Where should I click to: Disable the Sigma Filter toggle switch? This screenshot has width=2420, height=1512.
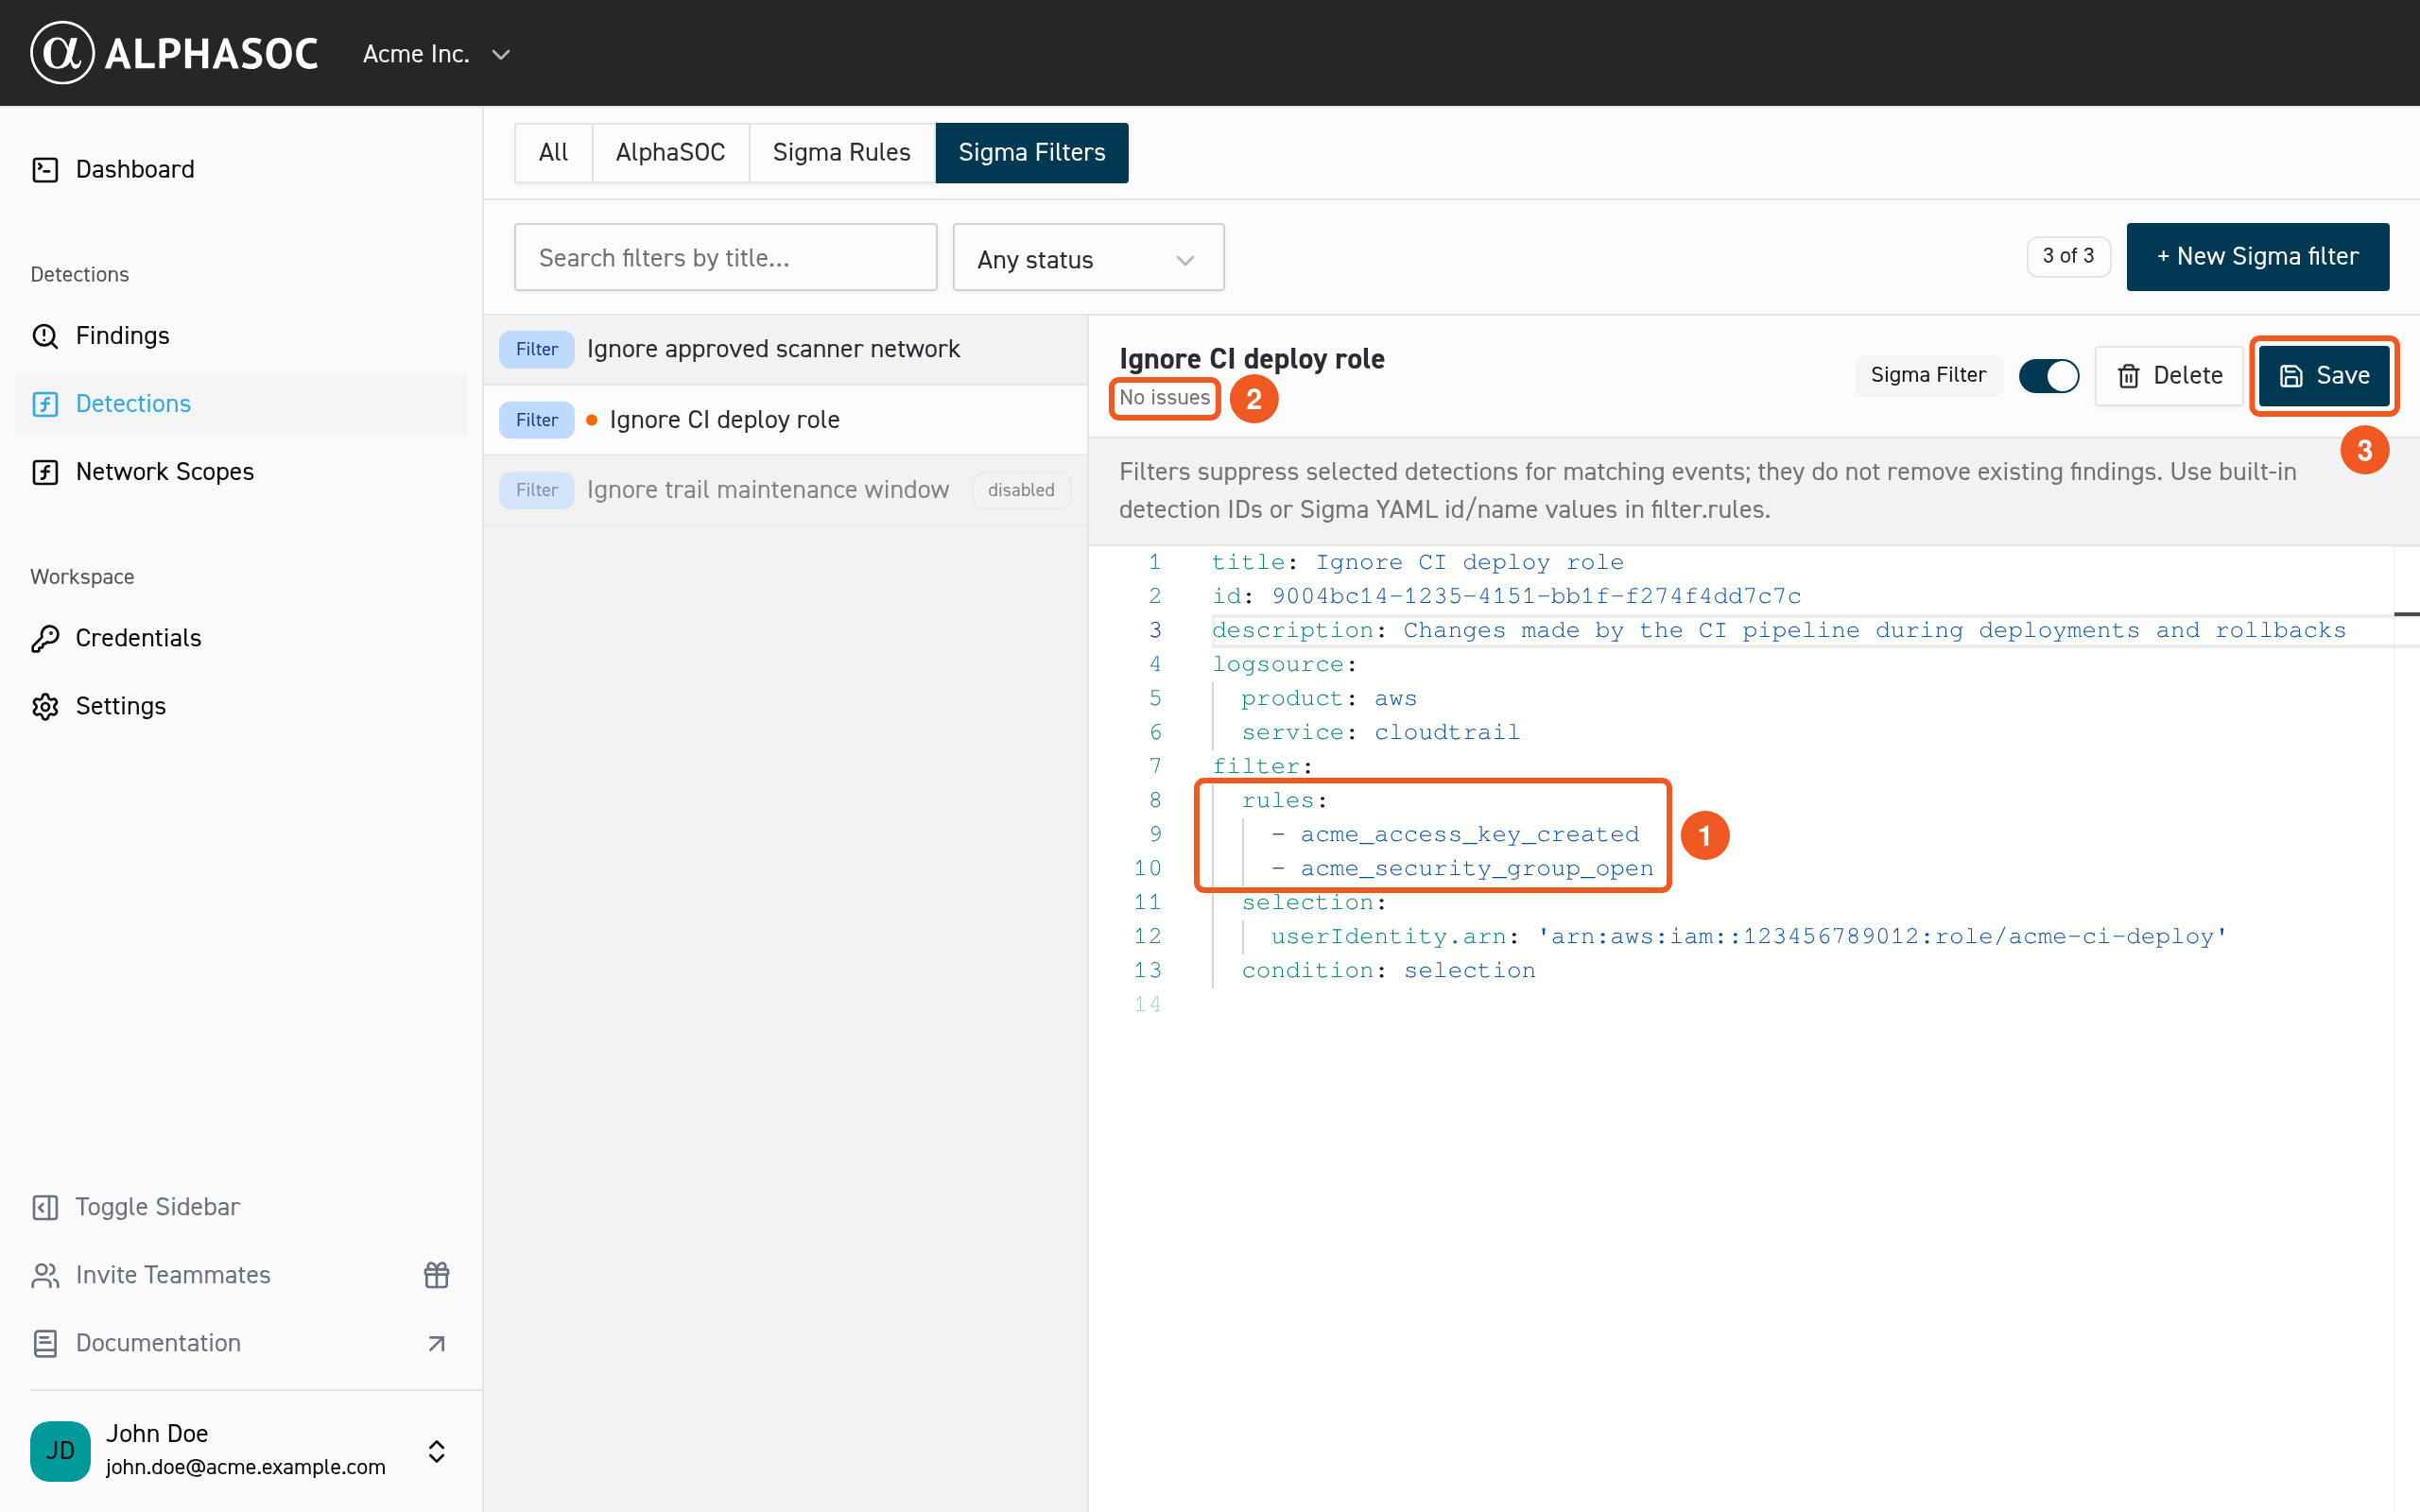pyautogui.click(x=2049, y=376)
